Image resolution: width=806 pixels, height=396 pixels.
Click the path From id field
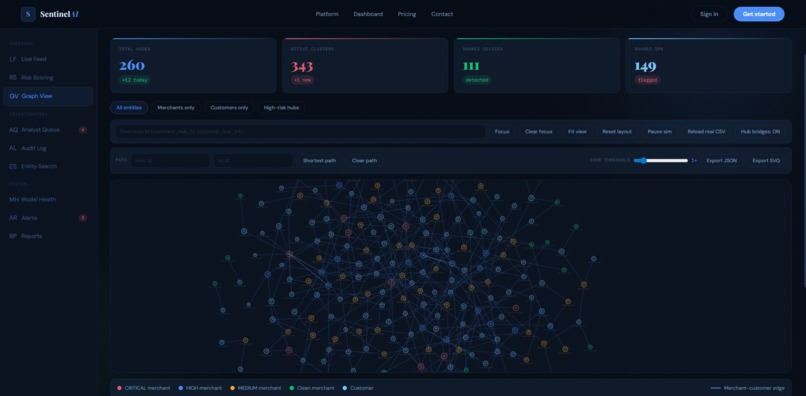(x=170, y=160)
